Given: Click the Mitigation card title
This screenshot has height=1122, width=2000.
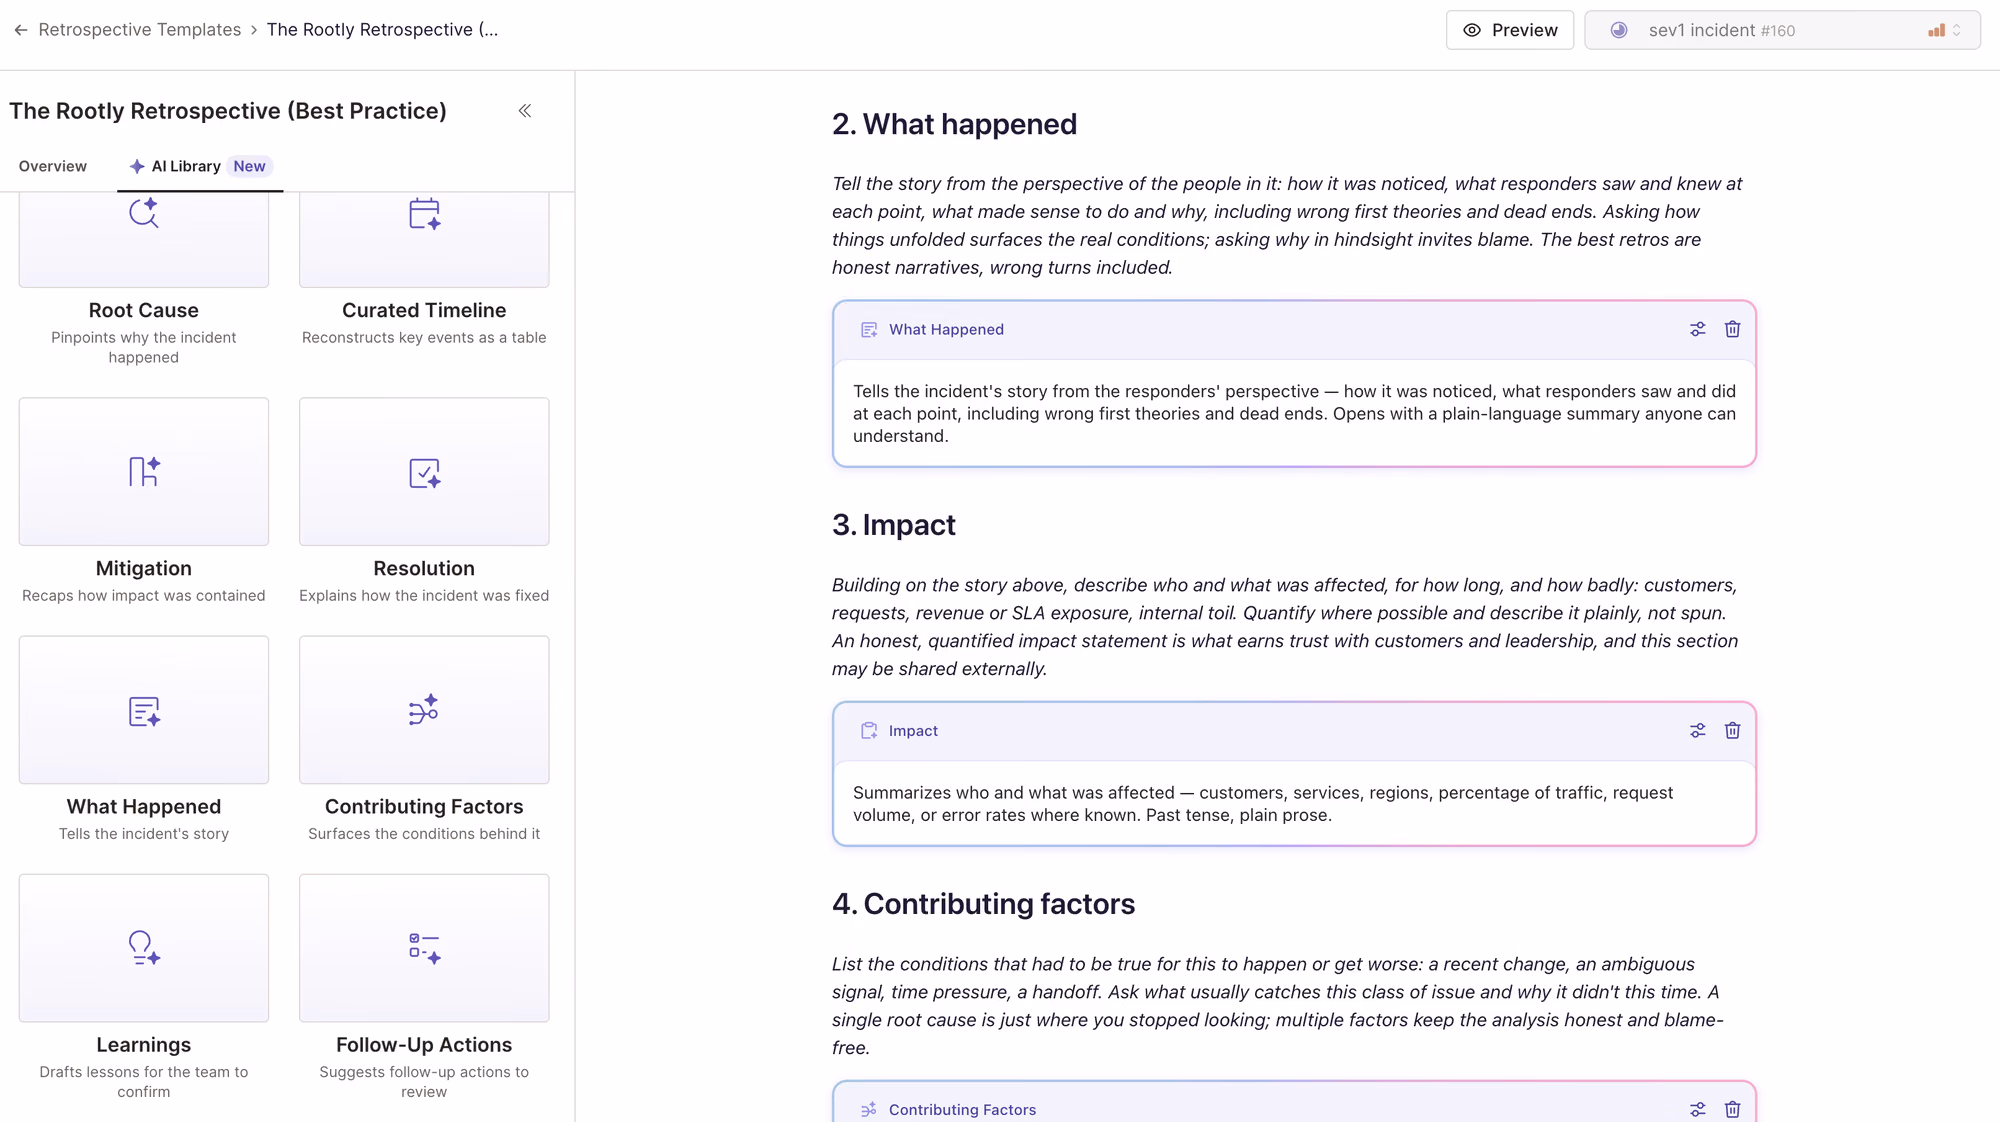Looking at the screenshot, I should pyautogui.click(x=144, y=568).
